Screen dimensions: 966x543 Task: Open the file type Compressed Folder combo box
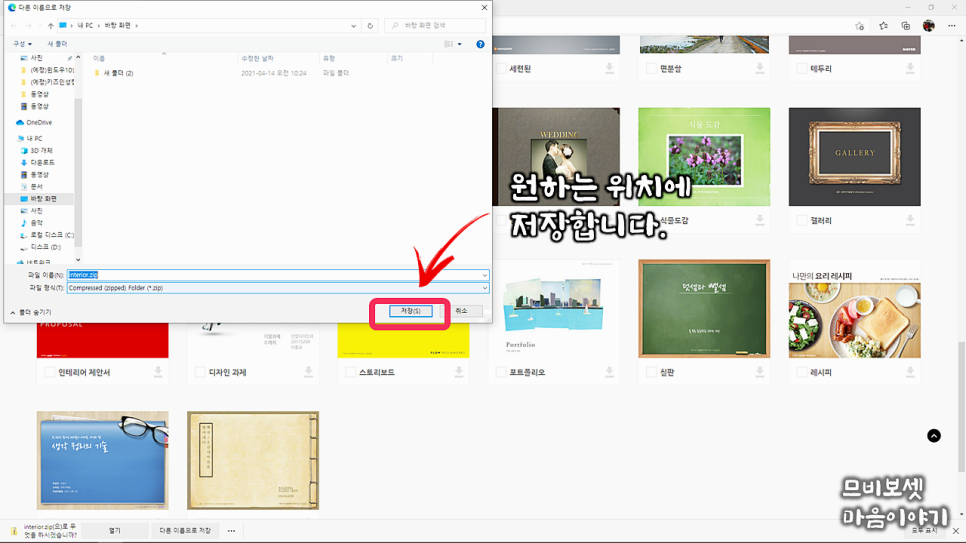278,288
